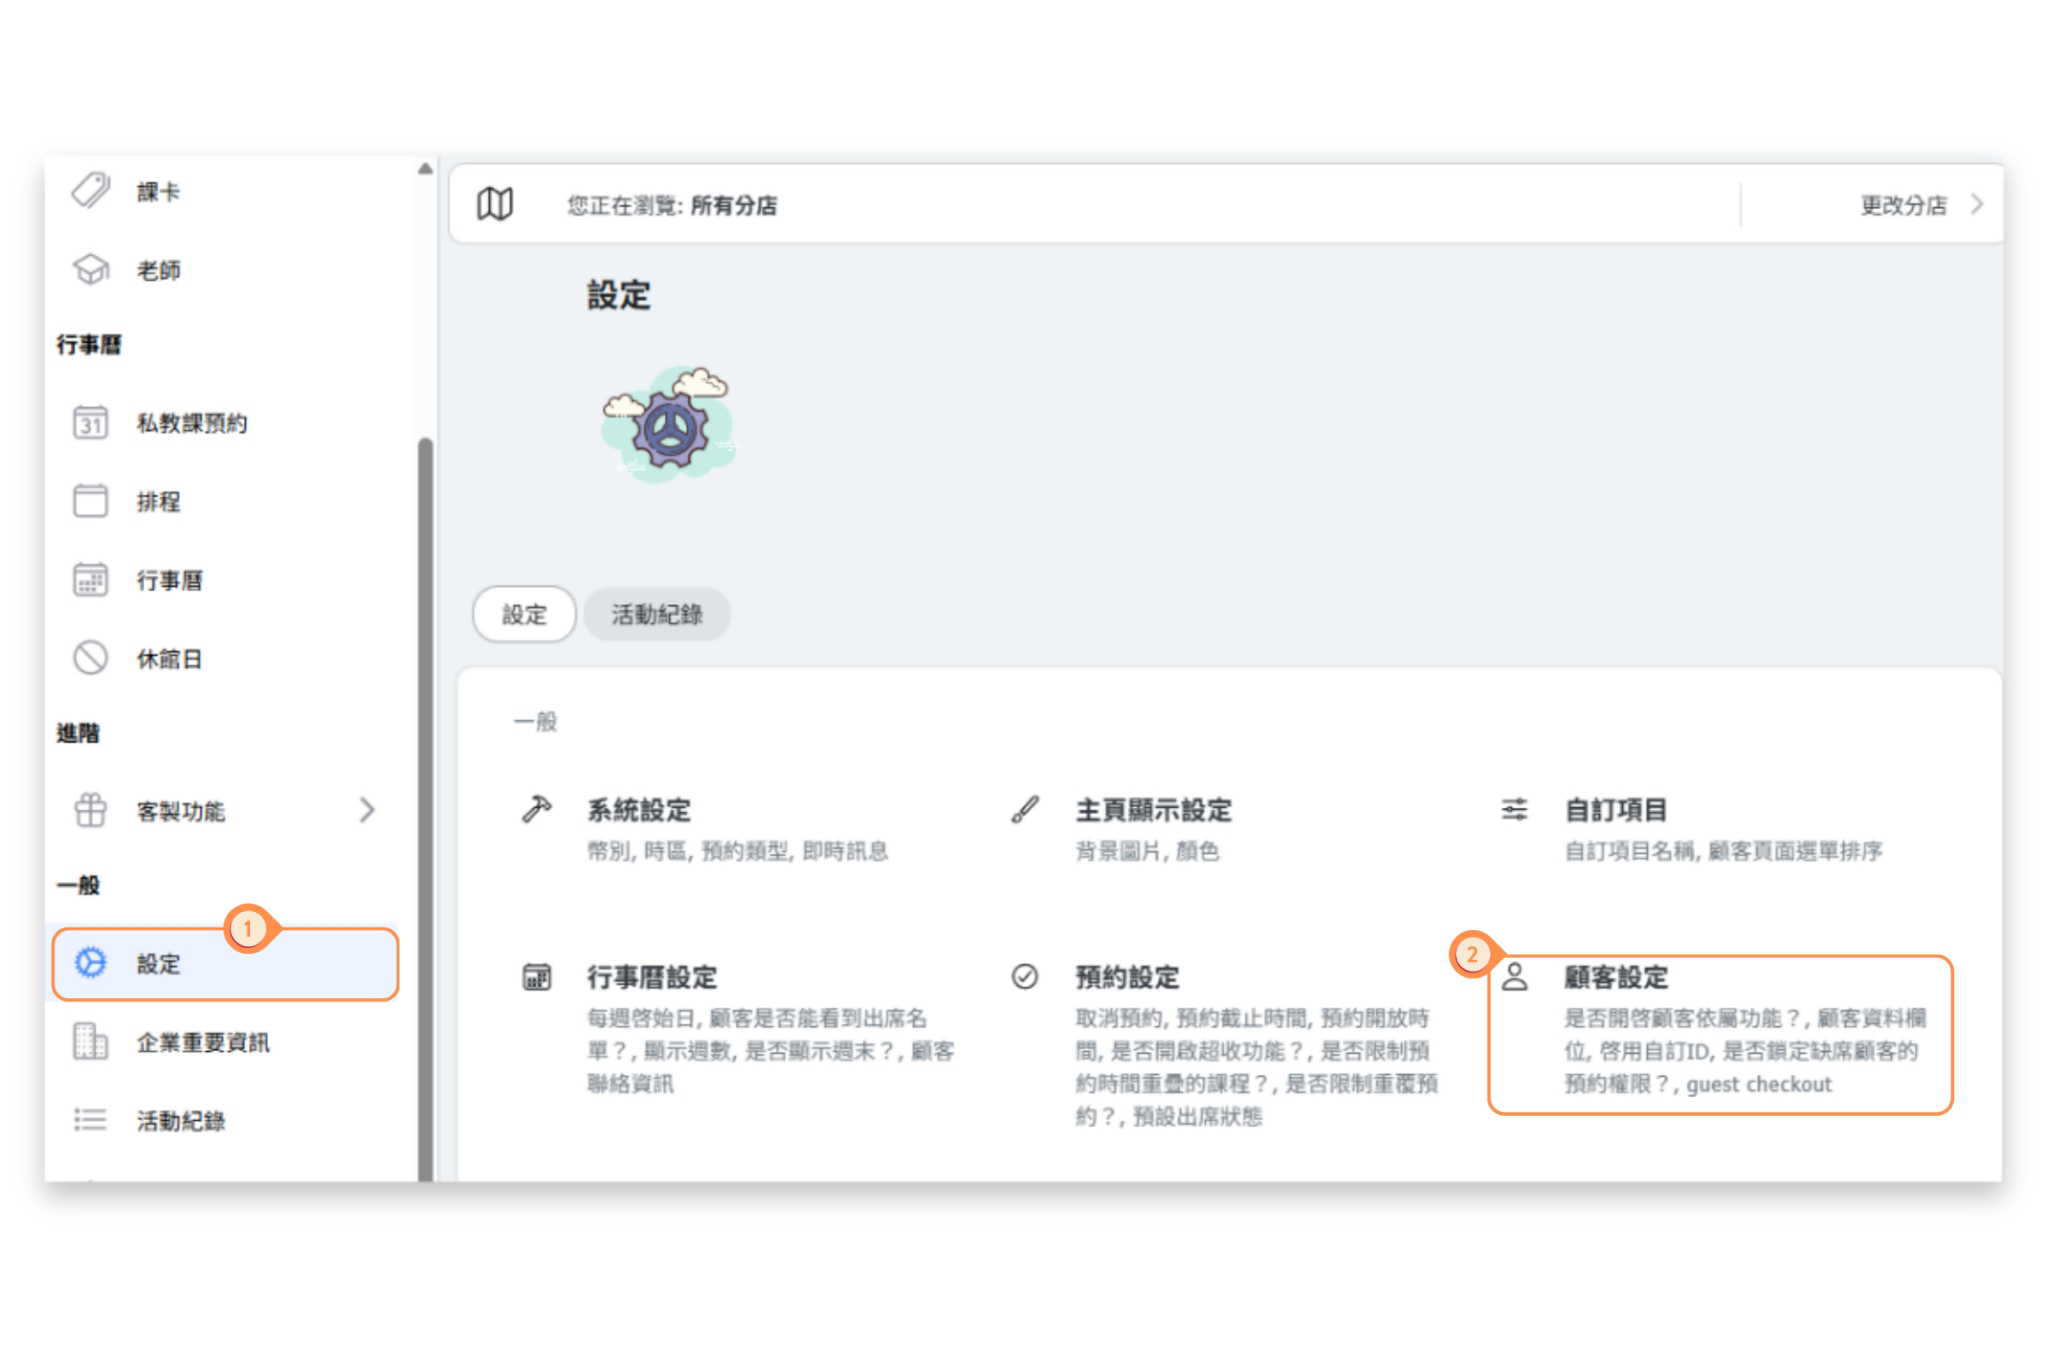Image resolution: width=2048 pixels, height=1365 pixels.
Task: Expand the 客製功能 chevron arrow
Action: coord(367,809)
